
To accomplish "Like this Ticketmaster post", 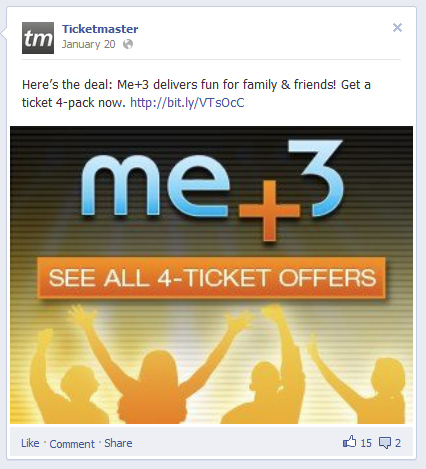I will pos(30,443).
